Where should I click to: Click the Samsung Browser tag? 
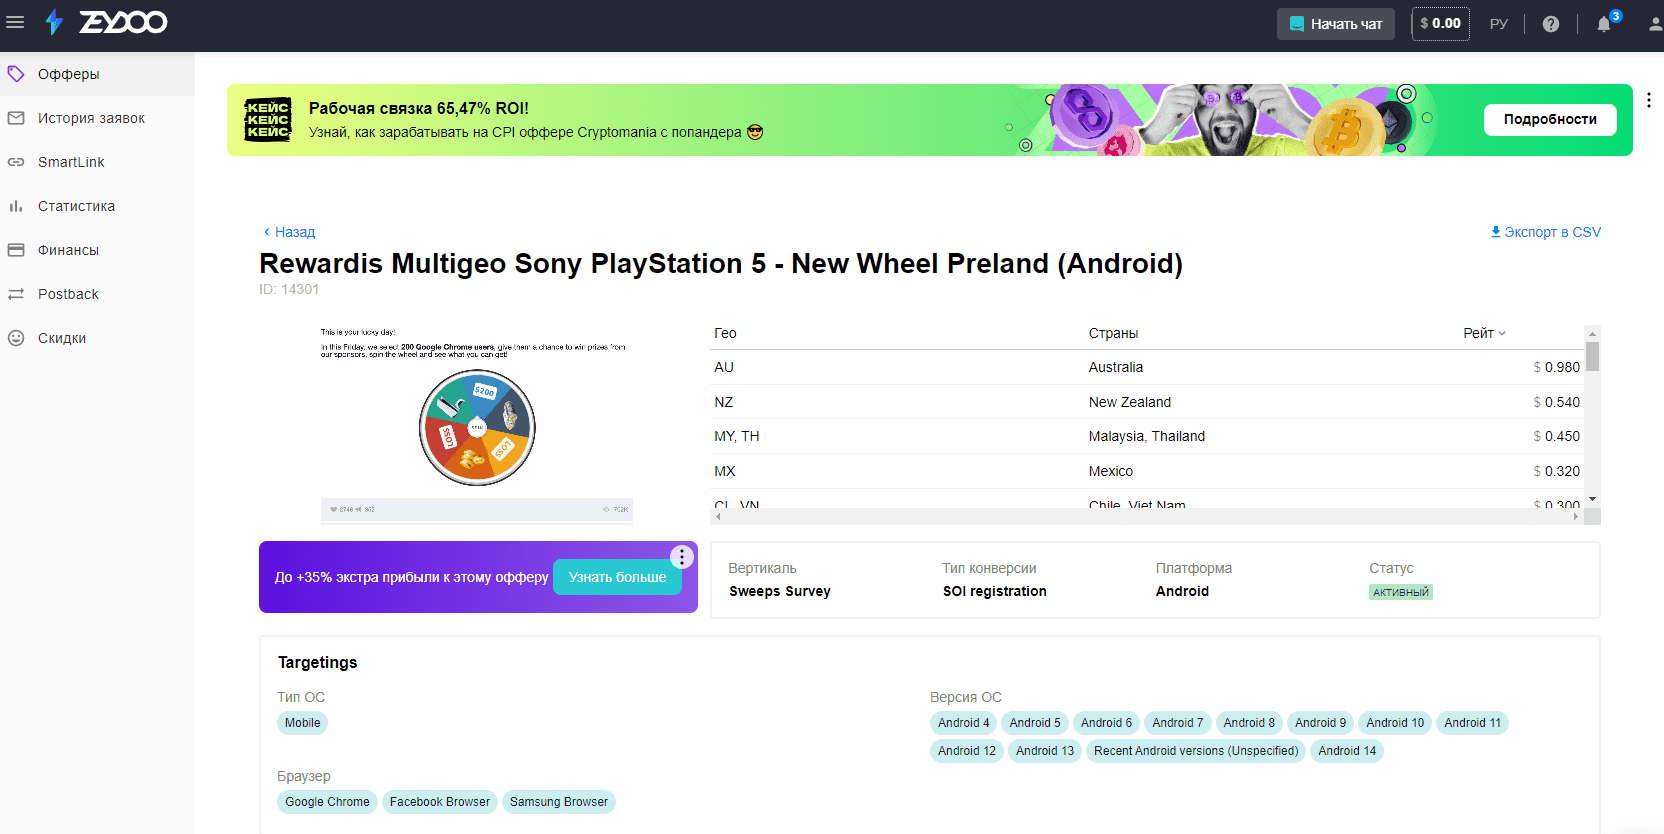pos(558,802)
